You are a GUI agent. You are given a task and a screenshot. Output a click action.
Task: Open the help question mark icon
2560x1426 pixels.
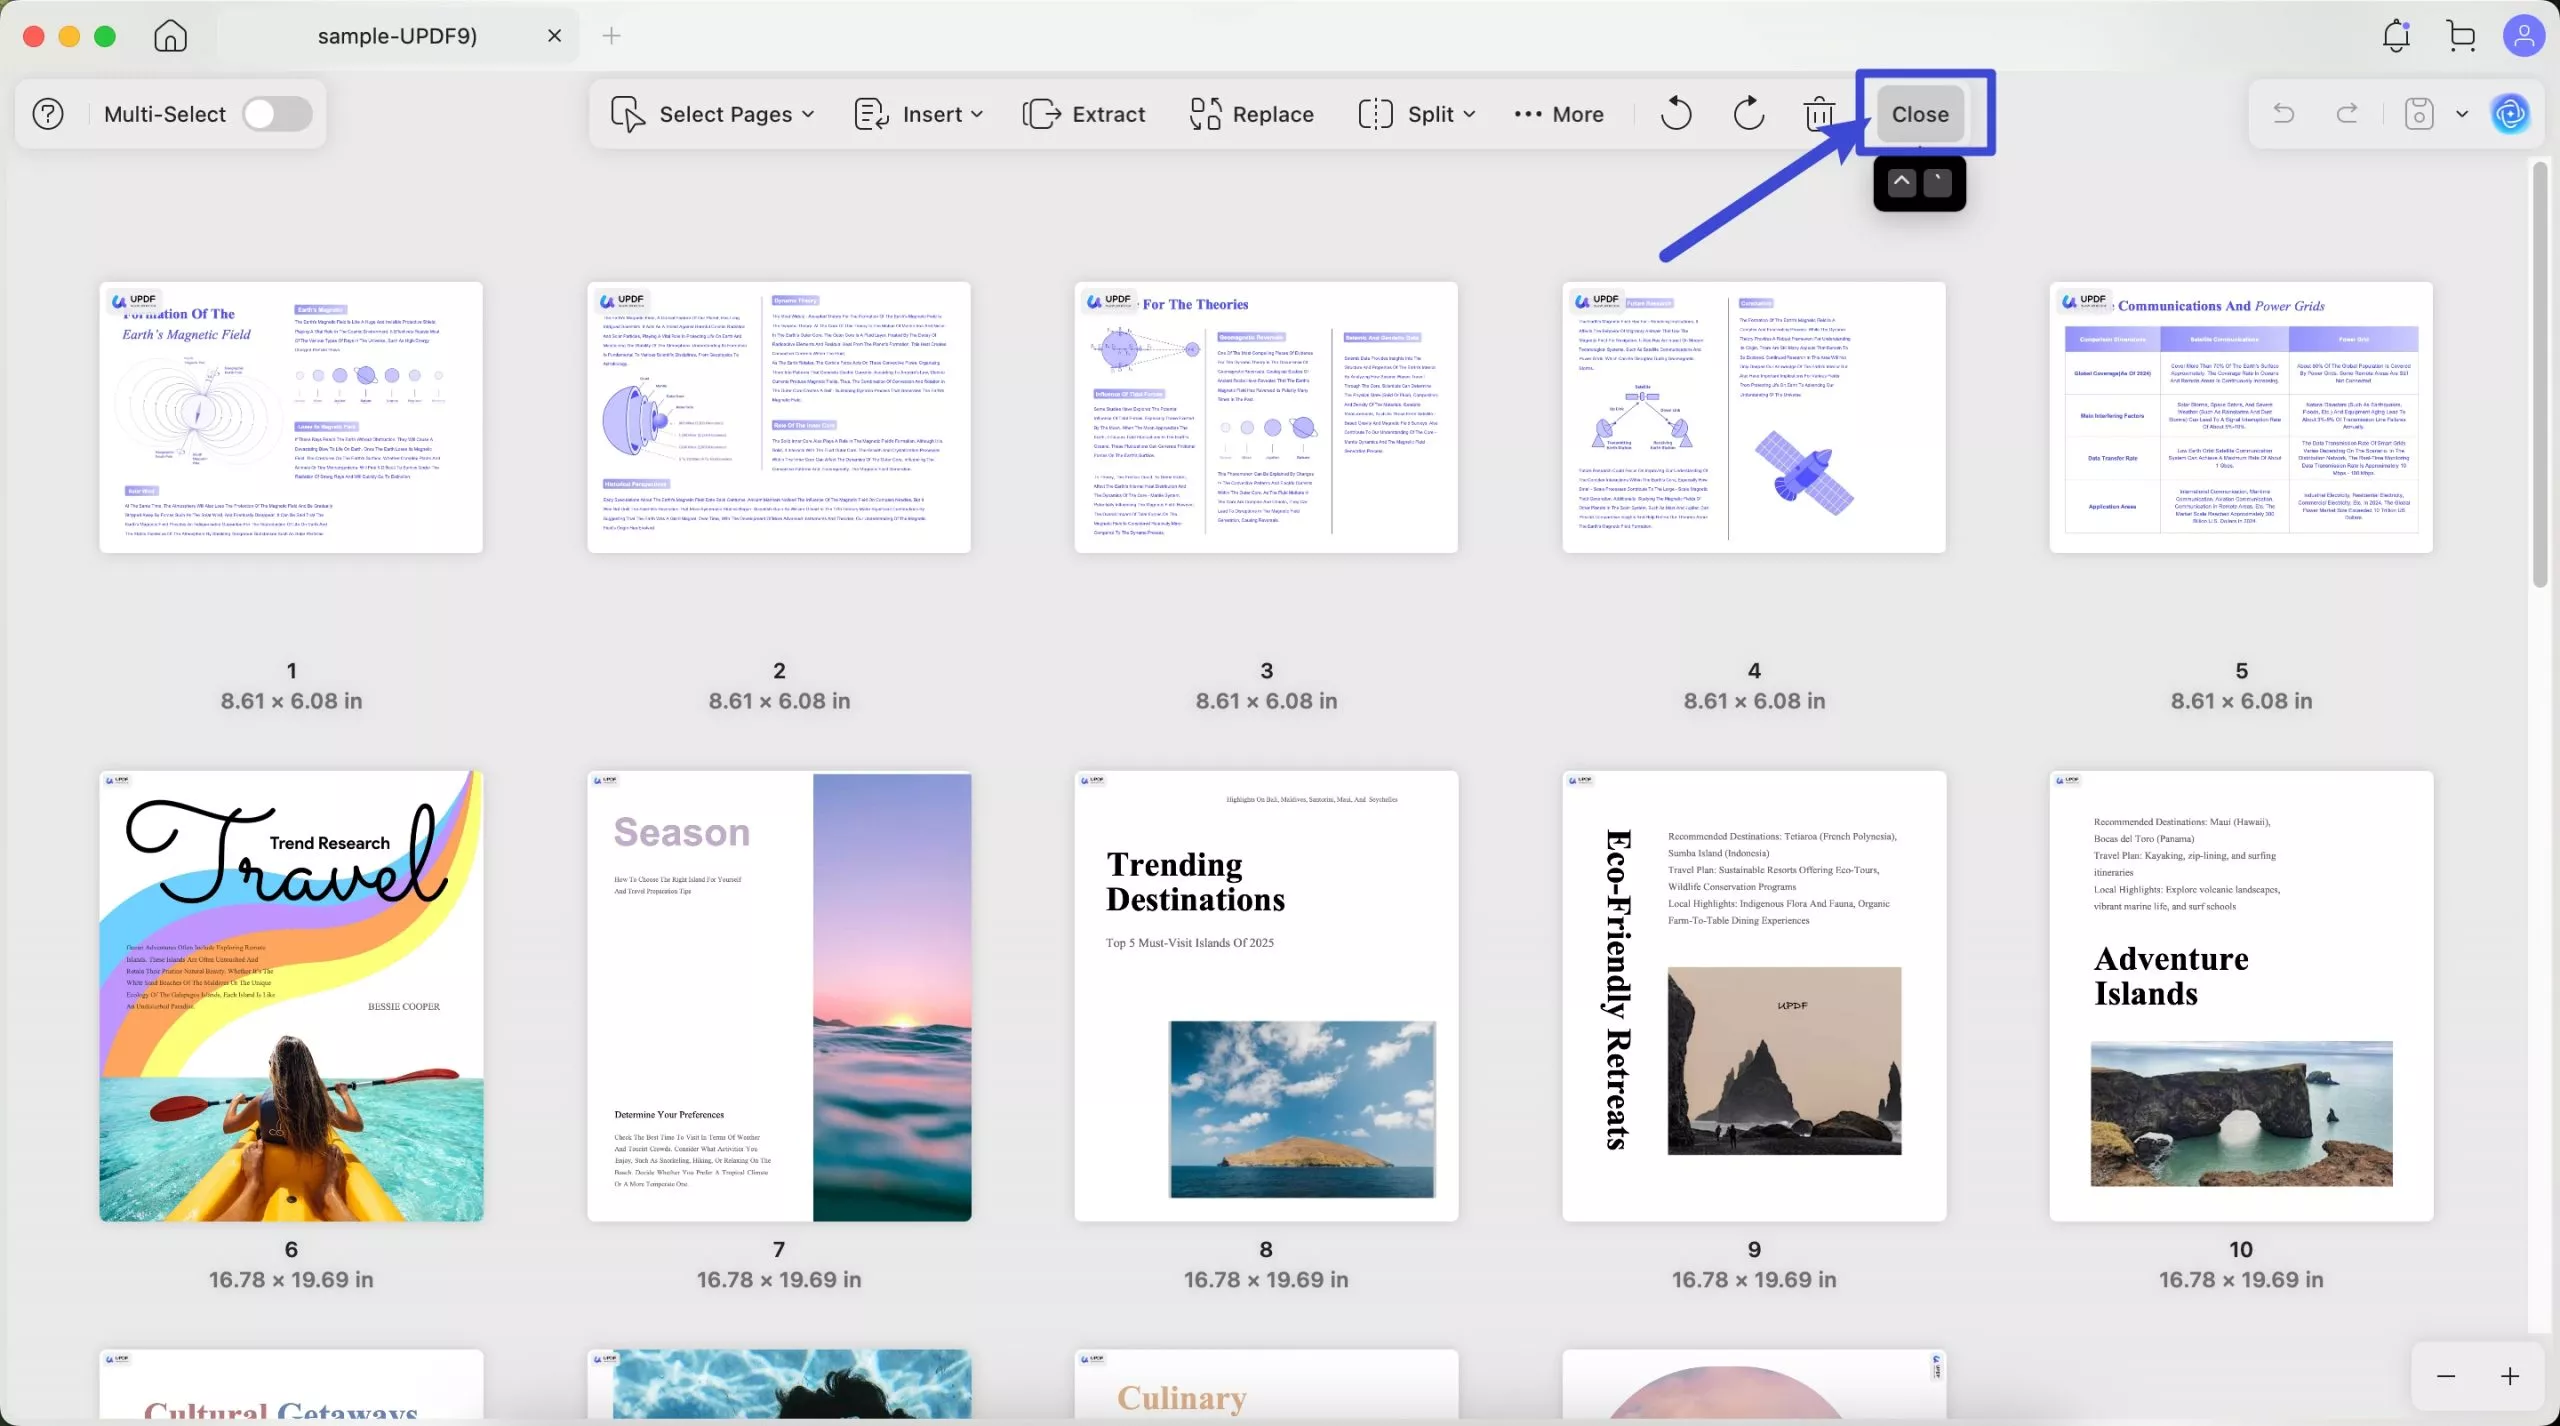coord(48,114)
